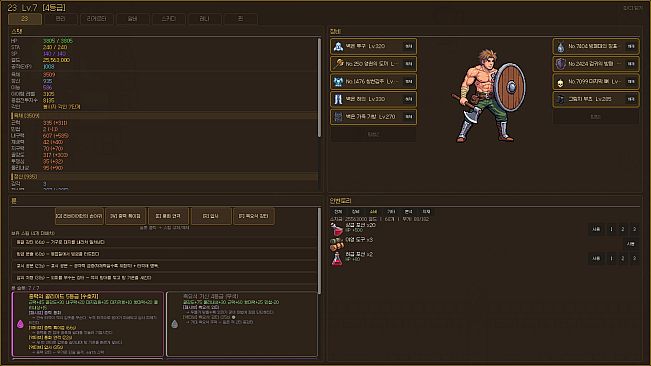The height and width of the screenshot is (366, 651).
Task: Click the red HP +500 potion icon
Action: click(337, 228)
